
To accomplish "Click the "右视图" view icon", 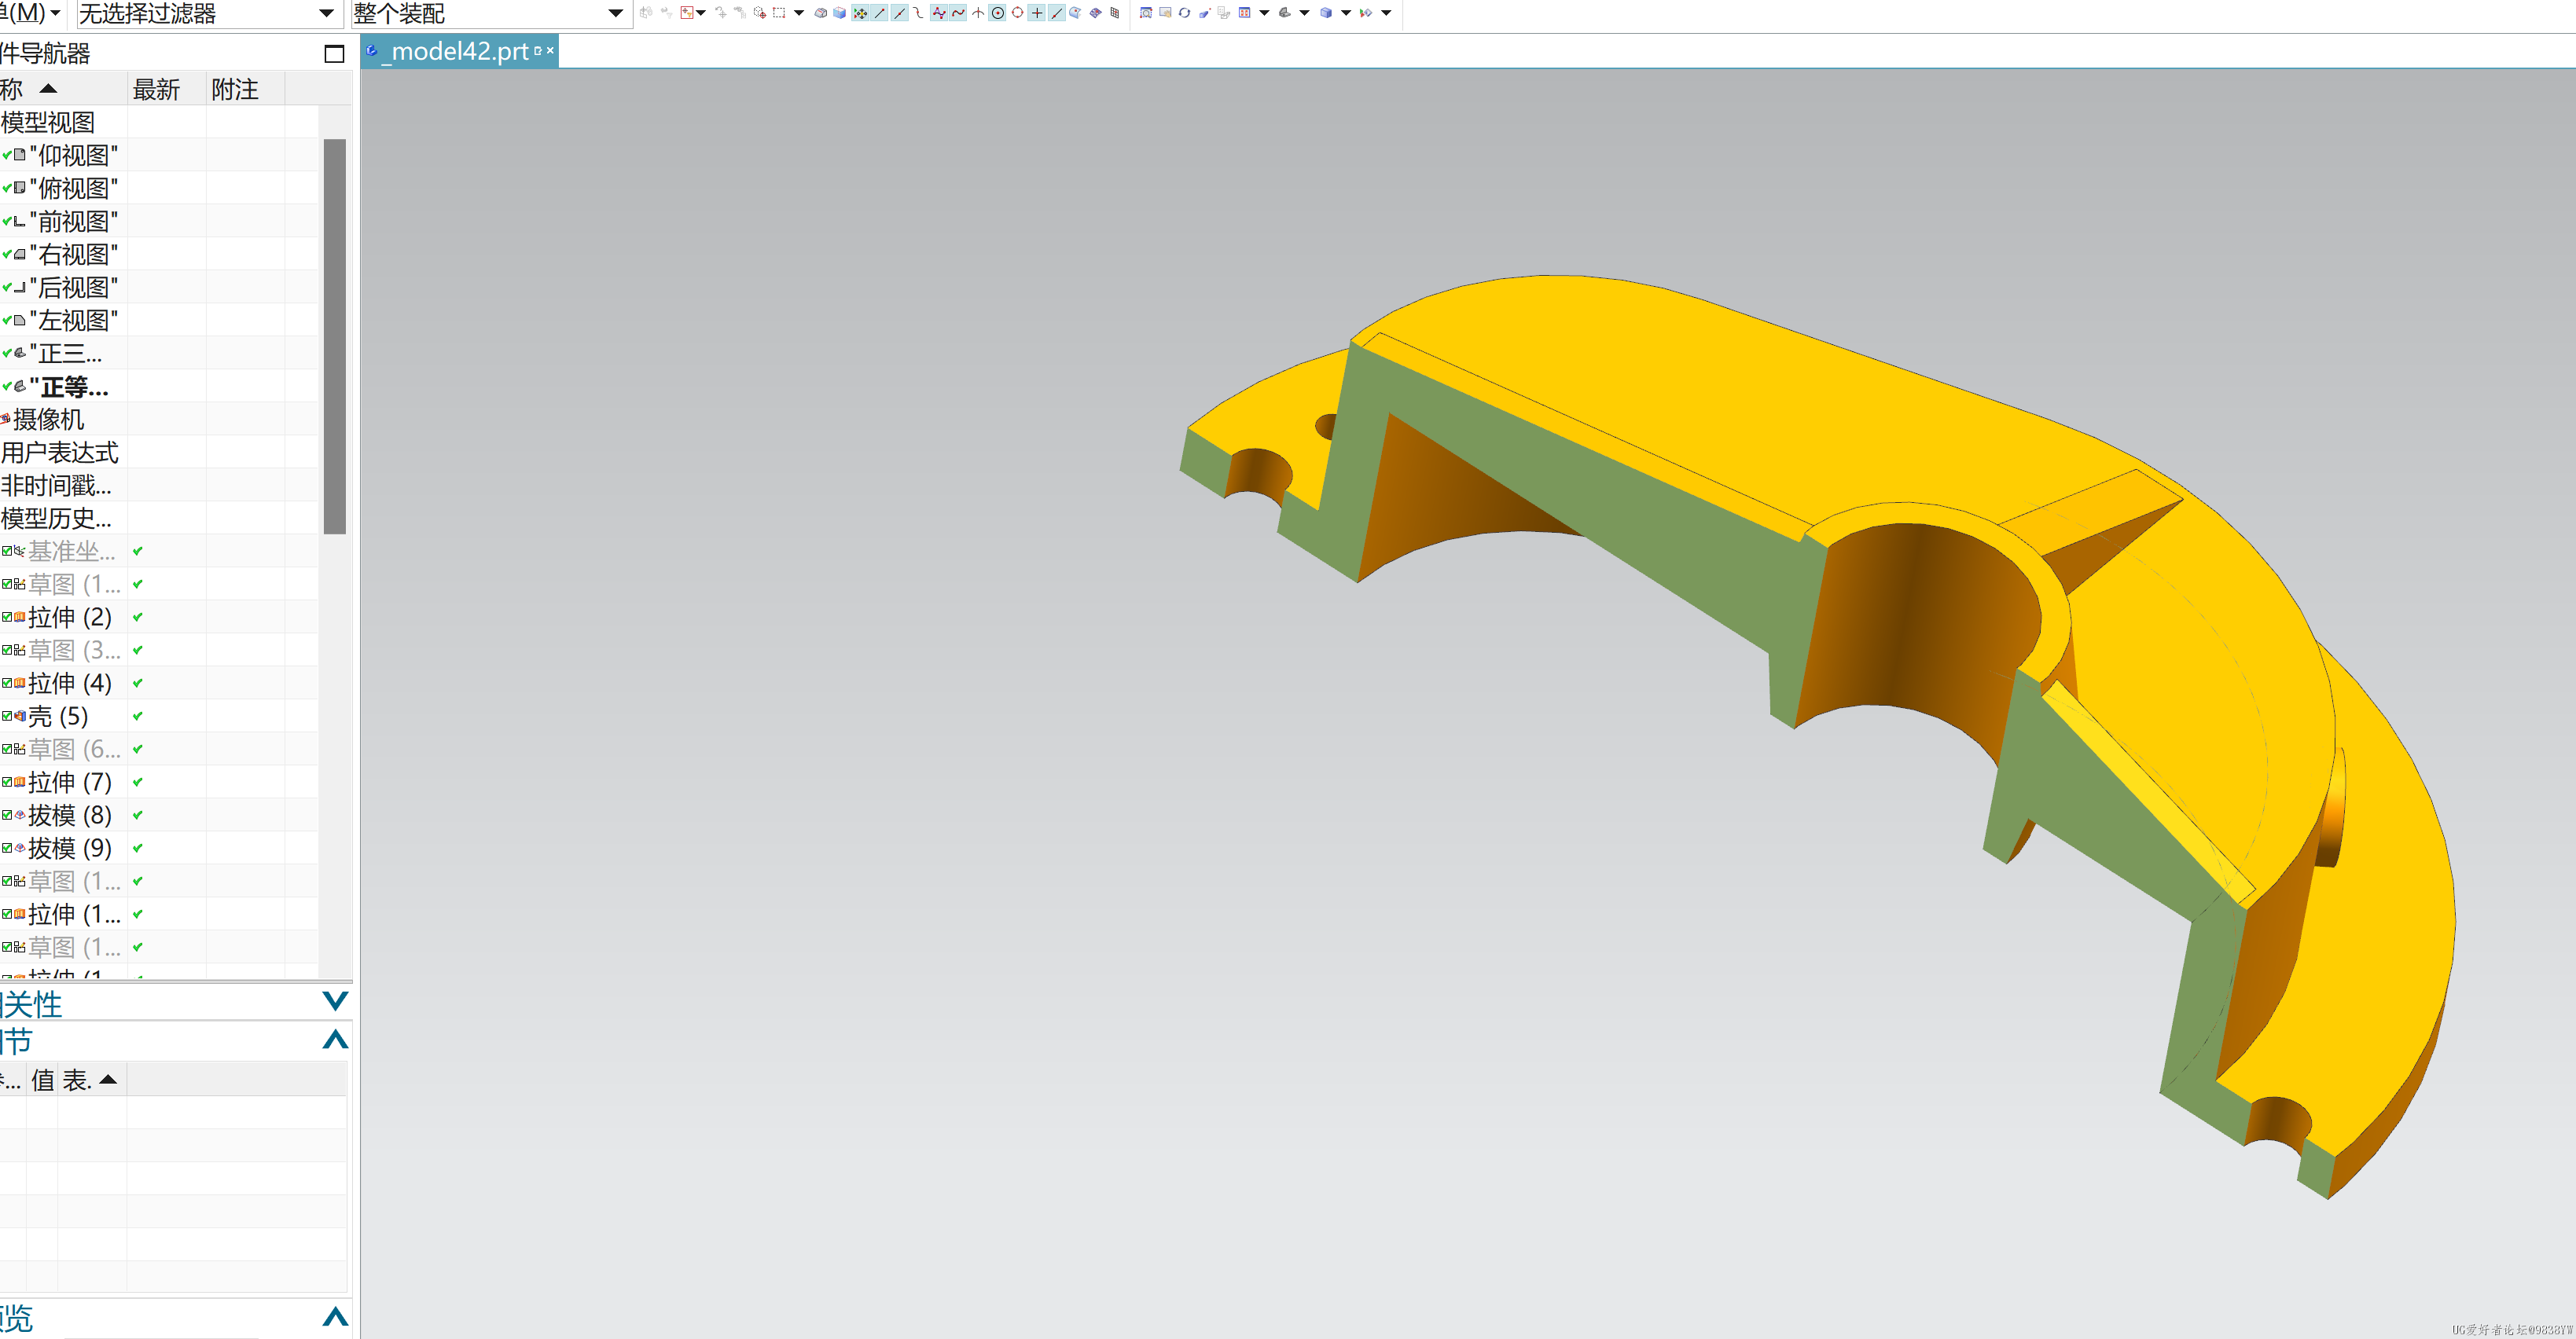I will [20, 254].
